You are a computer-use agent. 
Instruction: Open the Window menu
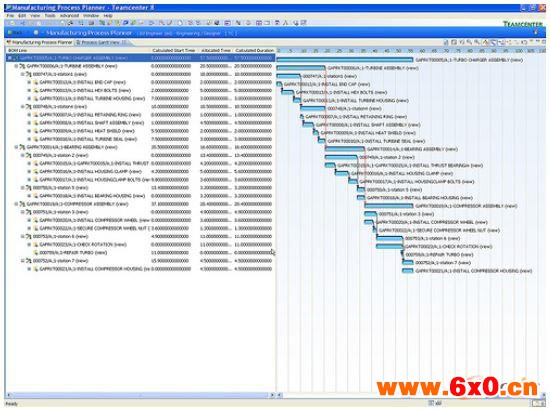(x=91, y=16)
